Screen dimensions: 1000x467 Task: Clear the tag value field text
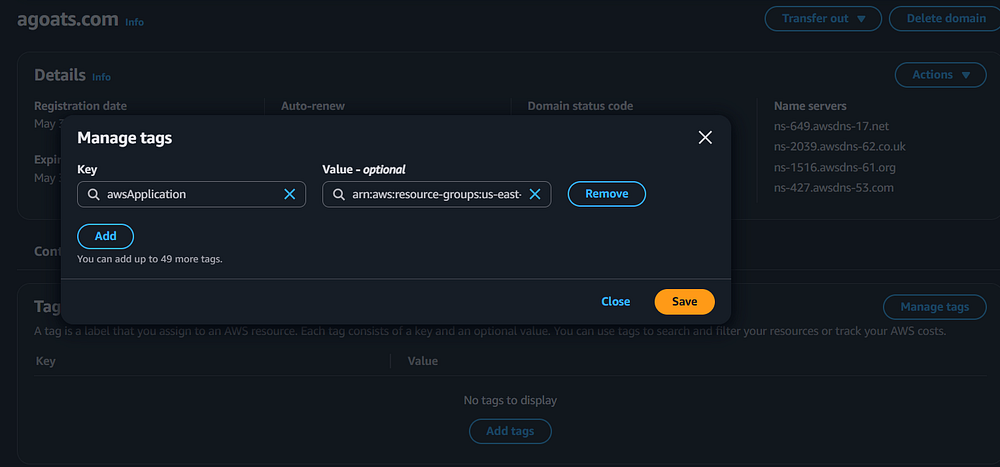coord(534,194)
